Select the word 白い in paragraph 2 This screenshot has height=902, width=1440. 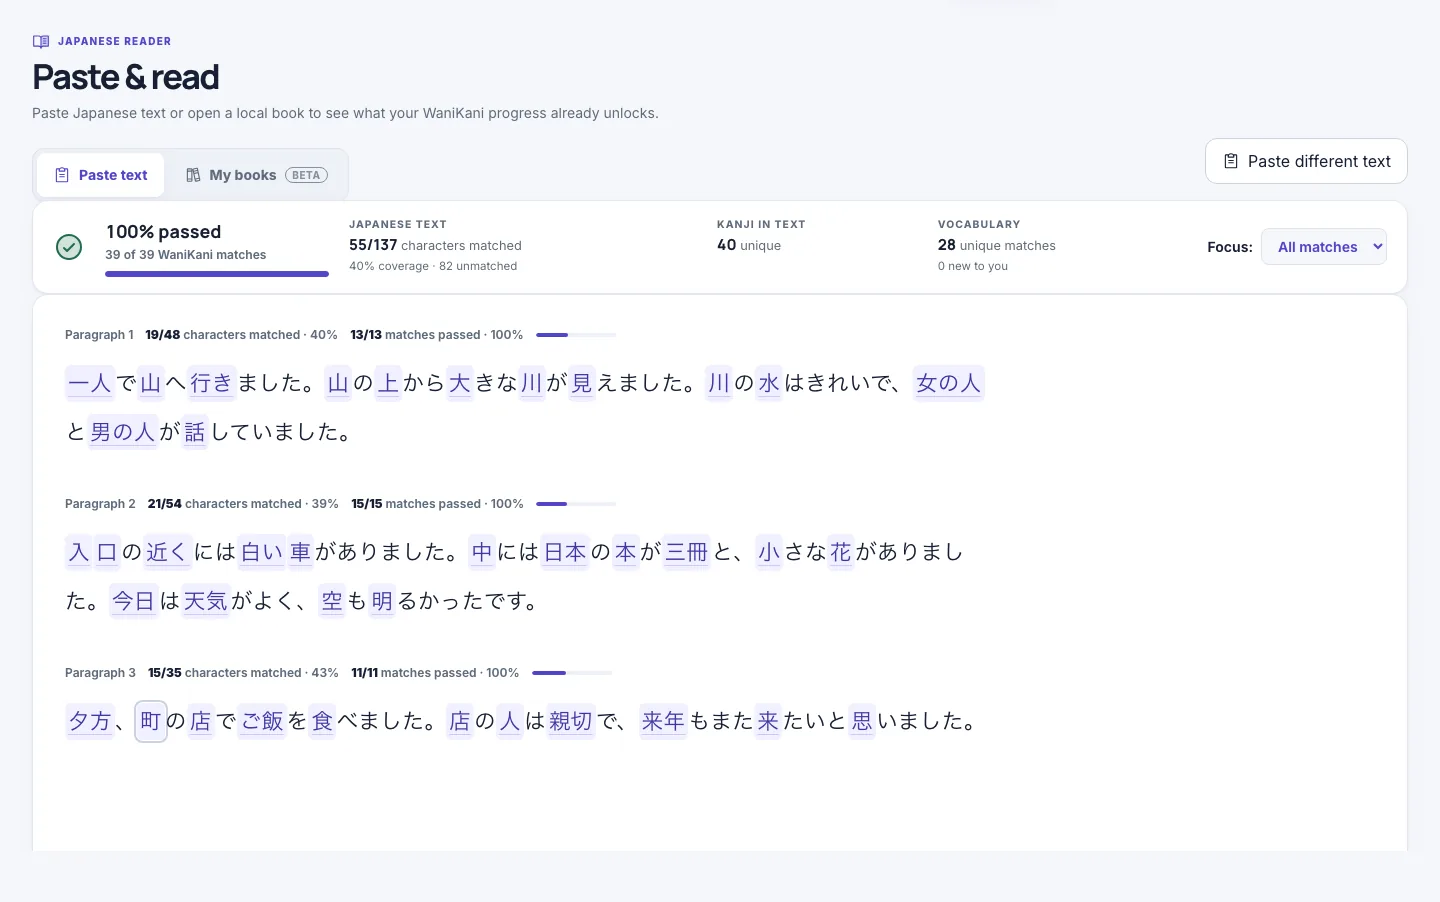(x=263, y=552)
